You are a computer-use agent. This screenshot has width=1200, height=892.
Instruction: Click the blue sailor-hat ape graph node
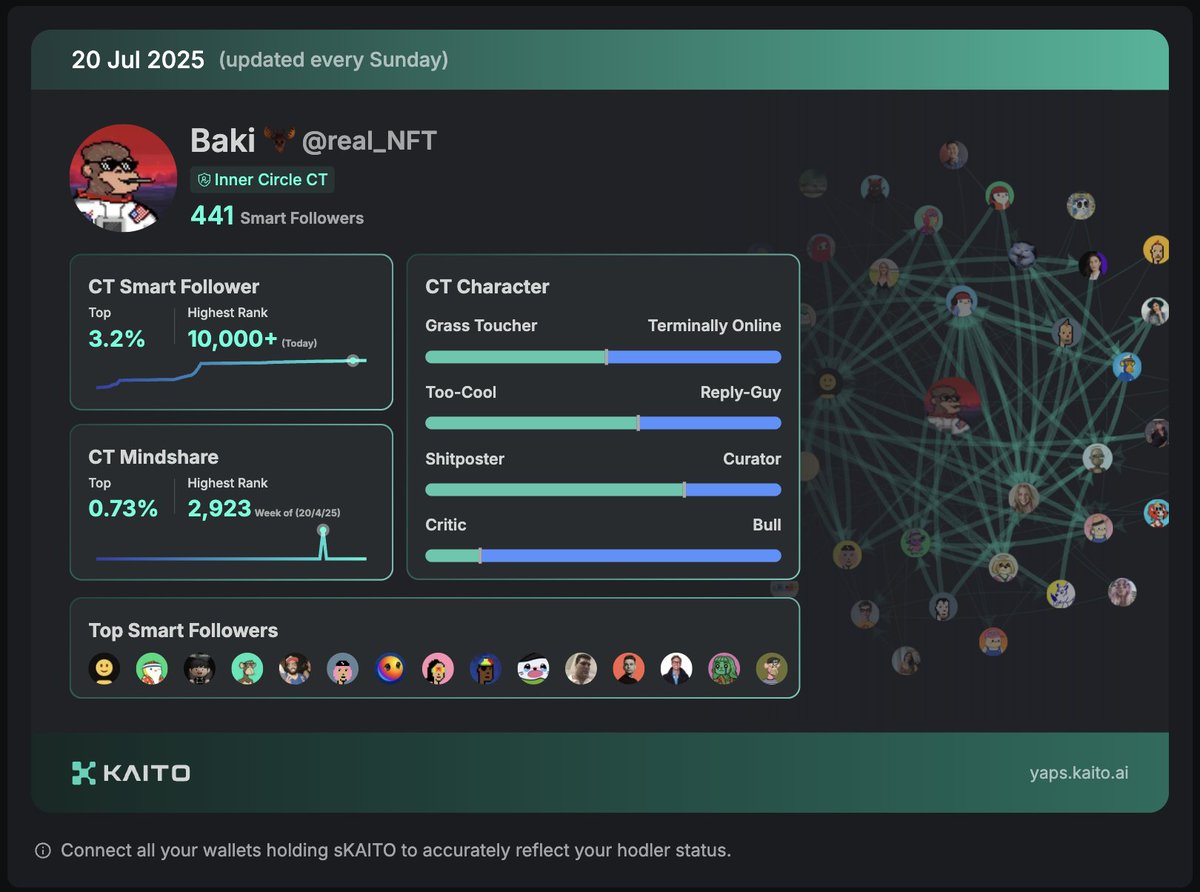pyautogui.click(x=1127, y=366)
